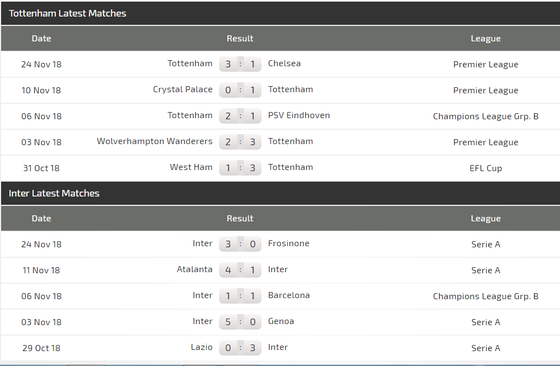
Task: Open the Chelsea team link
Action: point(284,64)
